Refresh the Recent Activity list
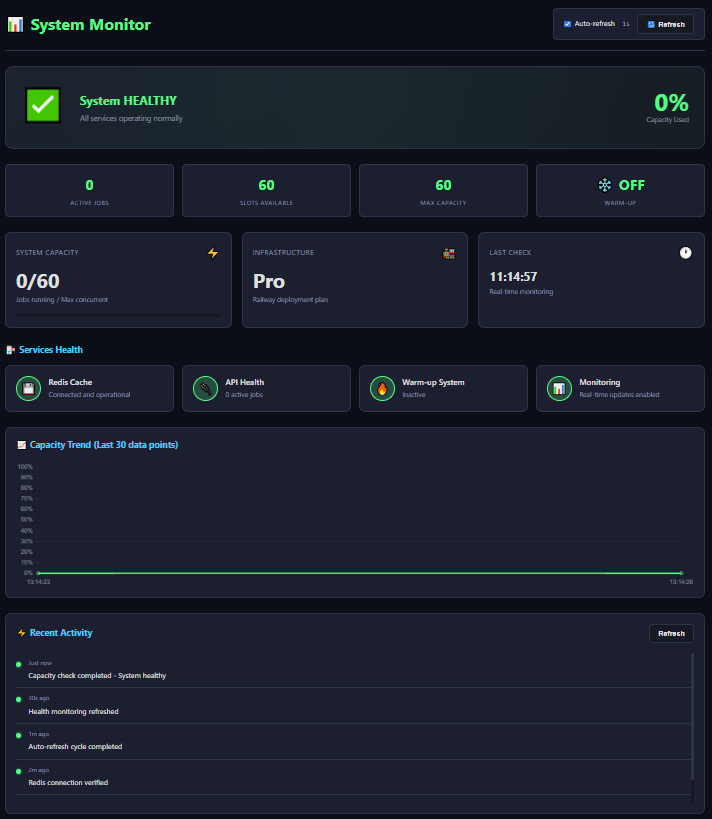Screen dimensions: 712x819 (671, 634)
